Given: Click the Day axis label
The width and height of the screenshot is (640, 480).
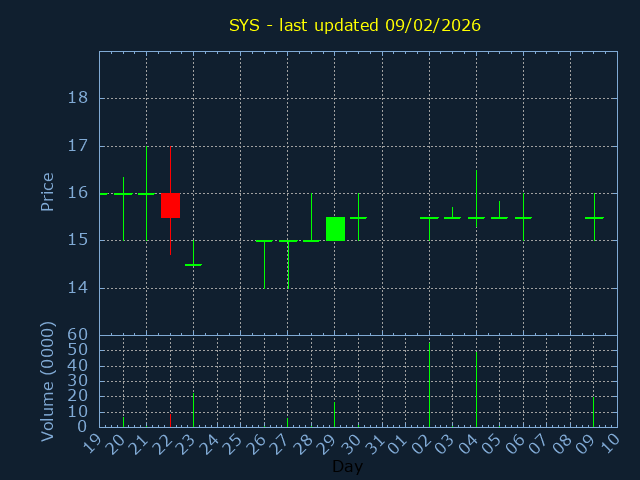Looking at the screenshot, I should pyautogui.click(x=347, y=467).
